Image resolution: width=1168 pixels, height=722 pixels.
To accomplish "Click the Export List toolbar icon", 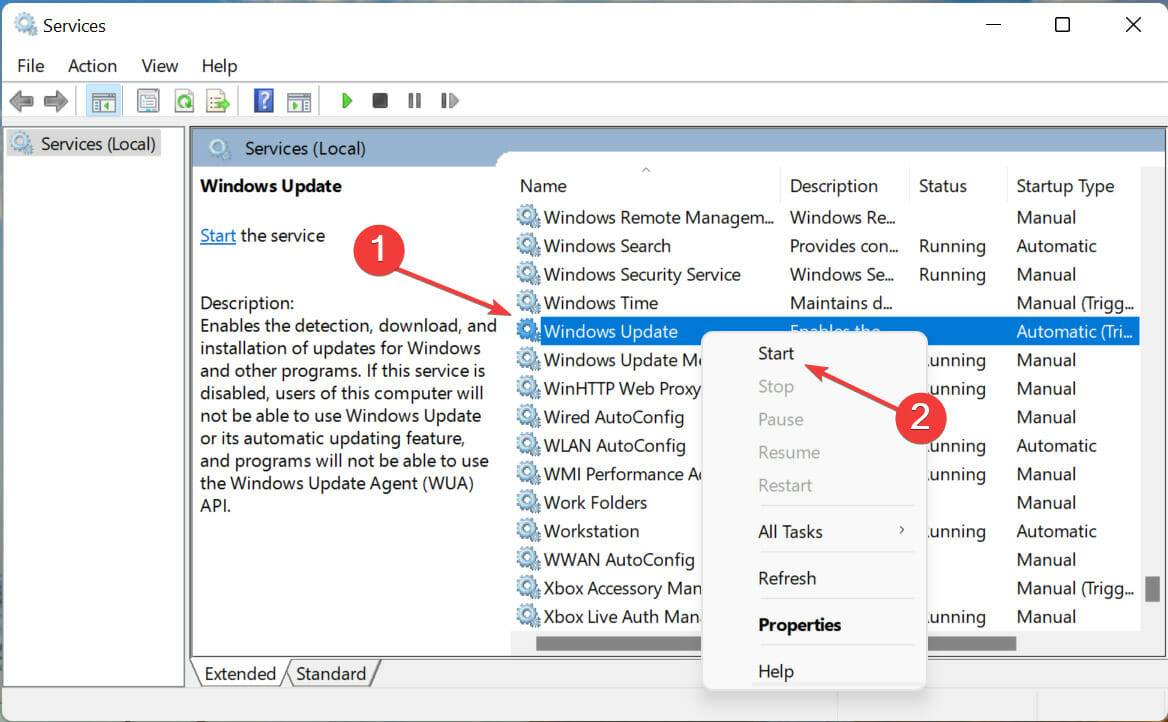I will (218, 101).
